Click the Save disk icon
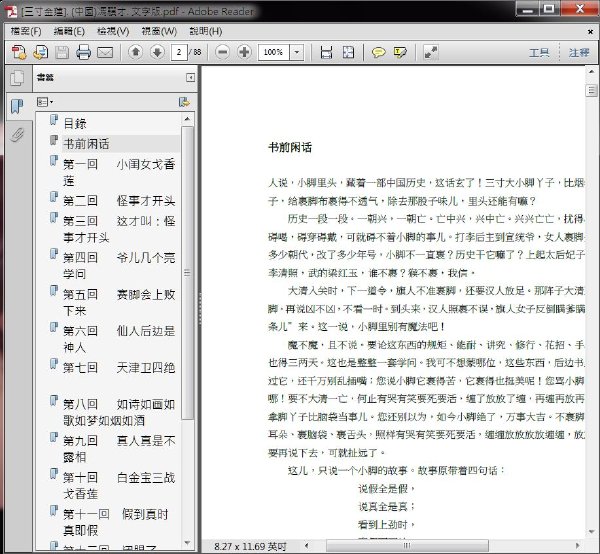The height and width of the screenshot is (554, 600). (62, 52)
